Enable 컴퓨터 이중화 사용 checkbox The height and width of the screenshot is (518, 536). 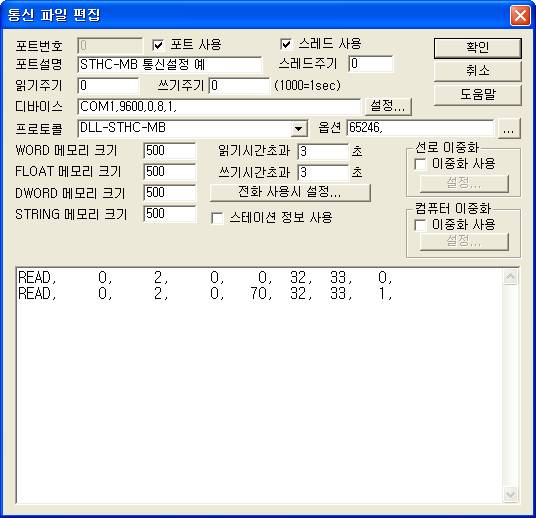pyautogui.click(x=420, y=225)
